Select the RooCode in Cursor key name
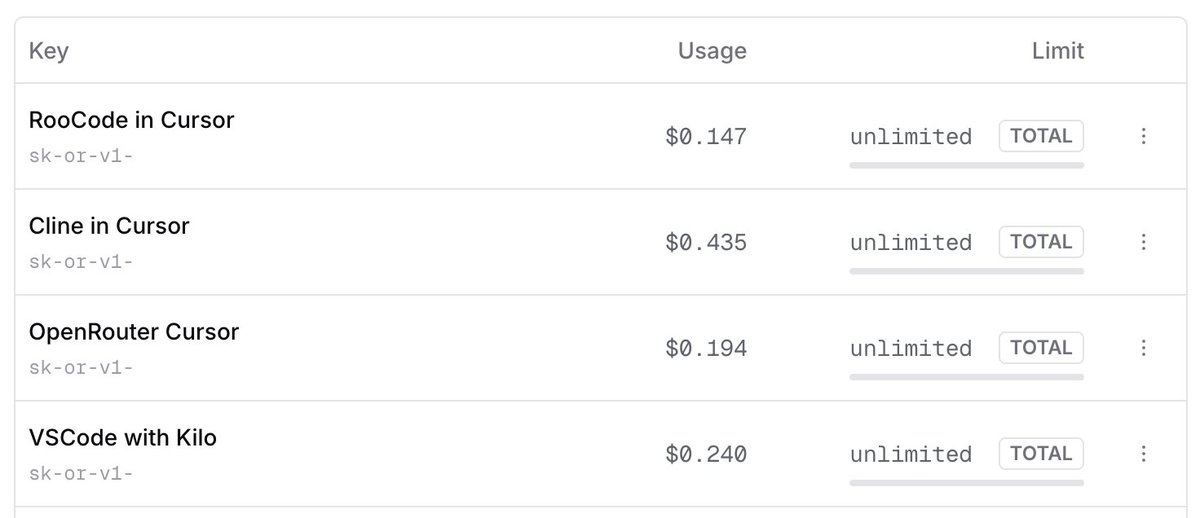The image size is (1200, 518). coord(131,120)
